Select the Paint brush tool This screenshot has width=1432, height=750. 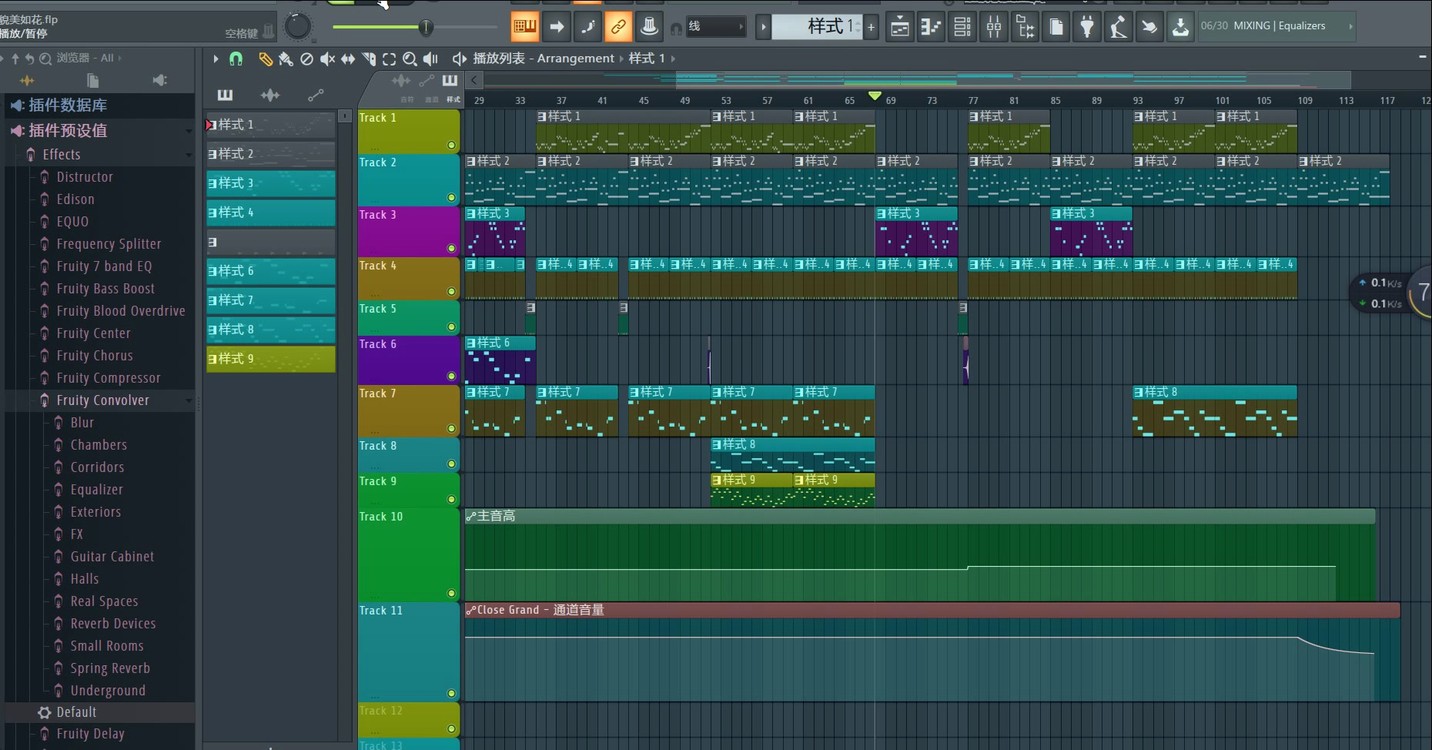tap(287, 60)
